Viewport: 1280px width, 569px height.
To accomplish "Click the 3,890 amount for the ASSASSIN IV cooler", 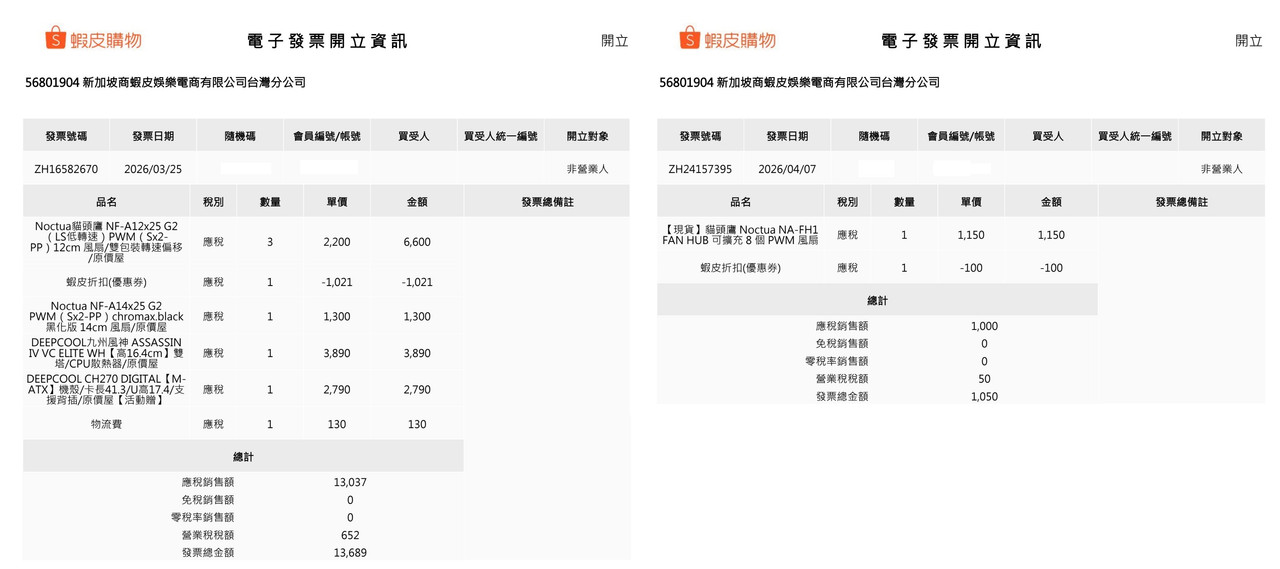I will [417, 353].
